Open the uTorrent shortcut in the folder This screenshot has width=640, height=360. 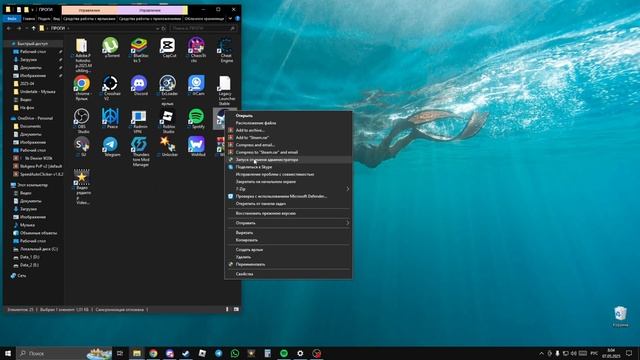[111, 47]
